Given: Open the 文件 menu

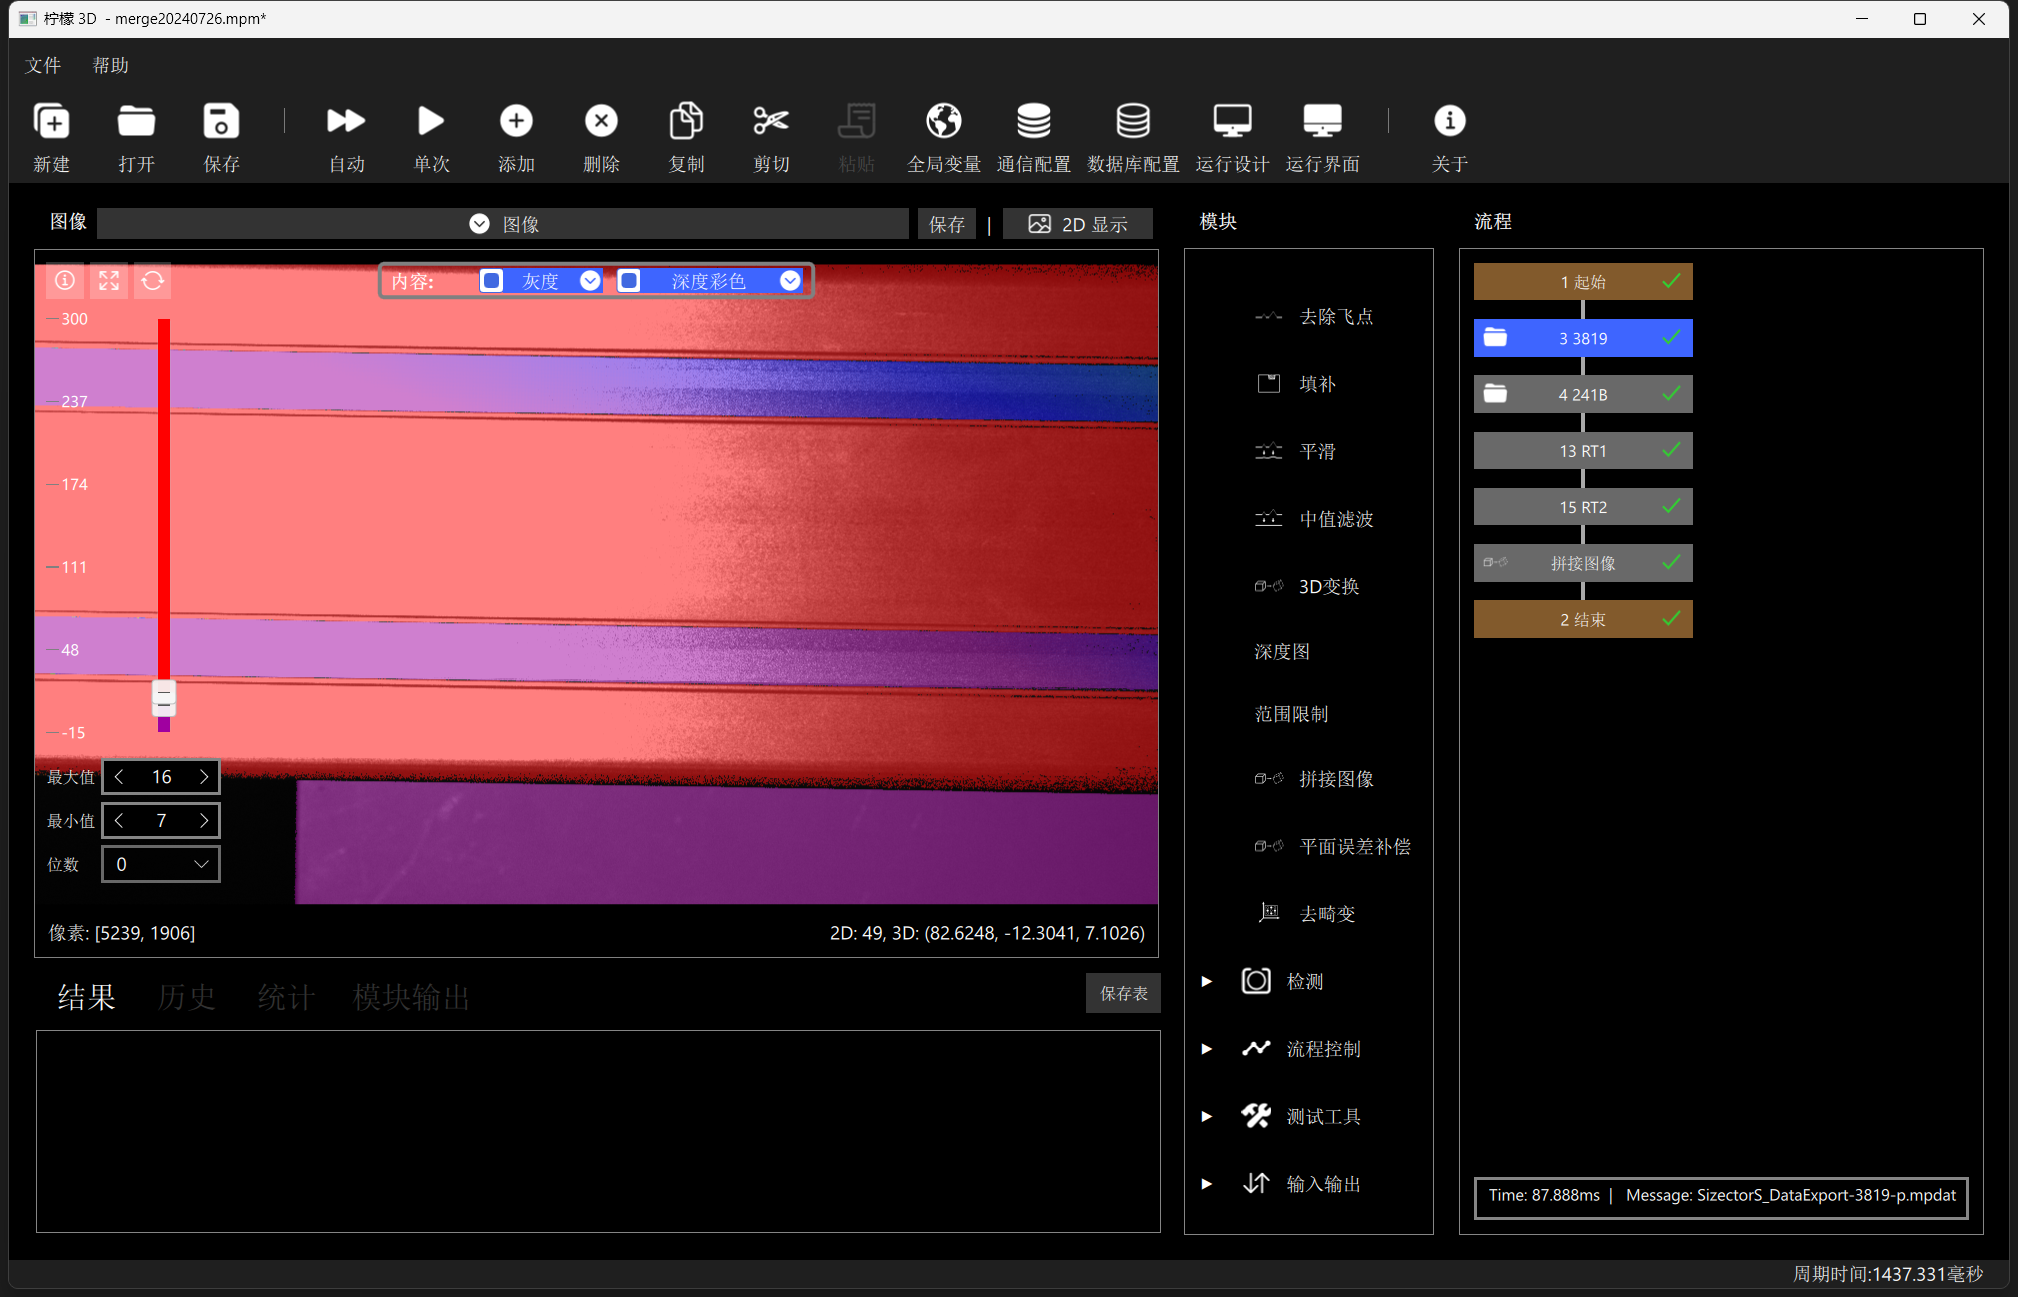Looking at the screenshot, I should pos(43,65).
